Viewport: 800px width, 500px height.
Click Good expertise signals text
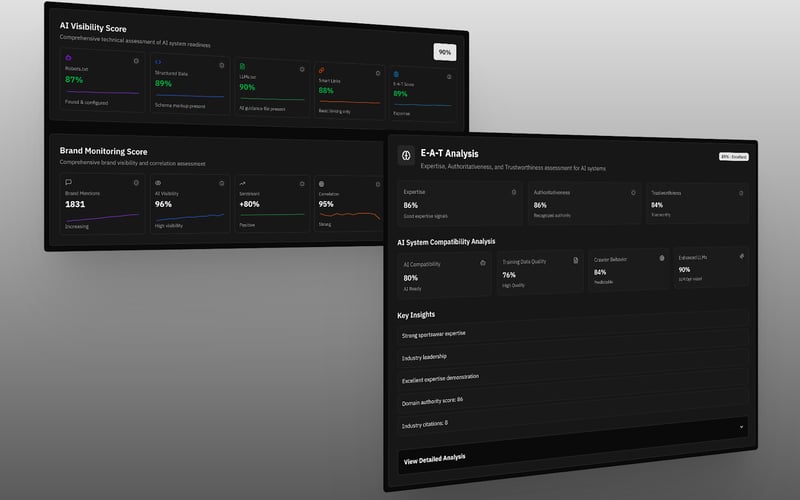point(426,216)
